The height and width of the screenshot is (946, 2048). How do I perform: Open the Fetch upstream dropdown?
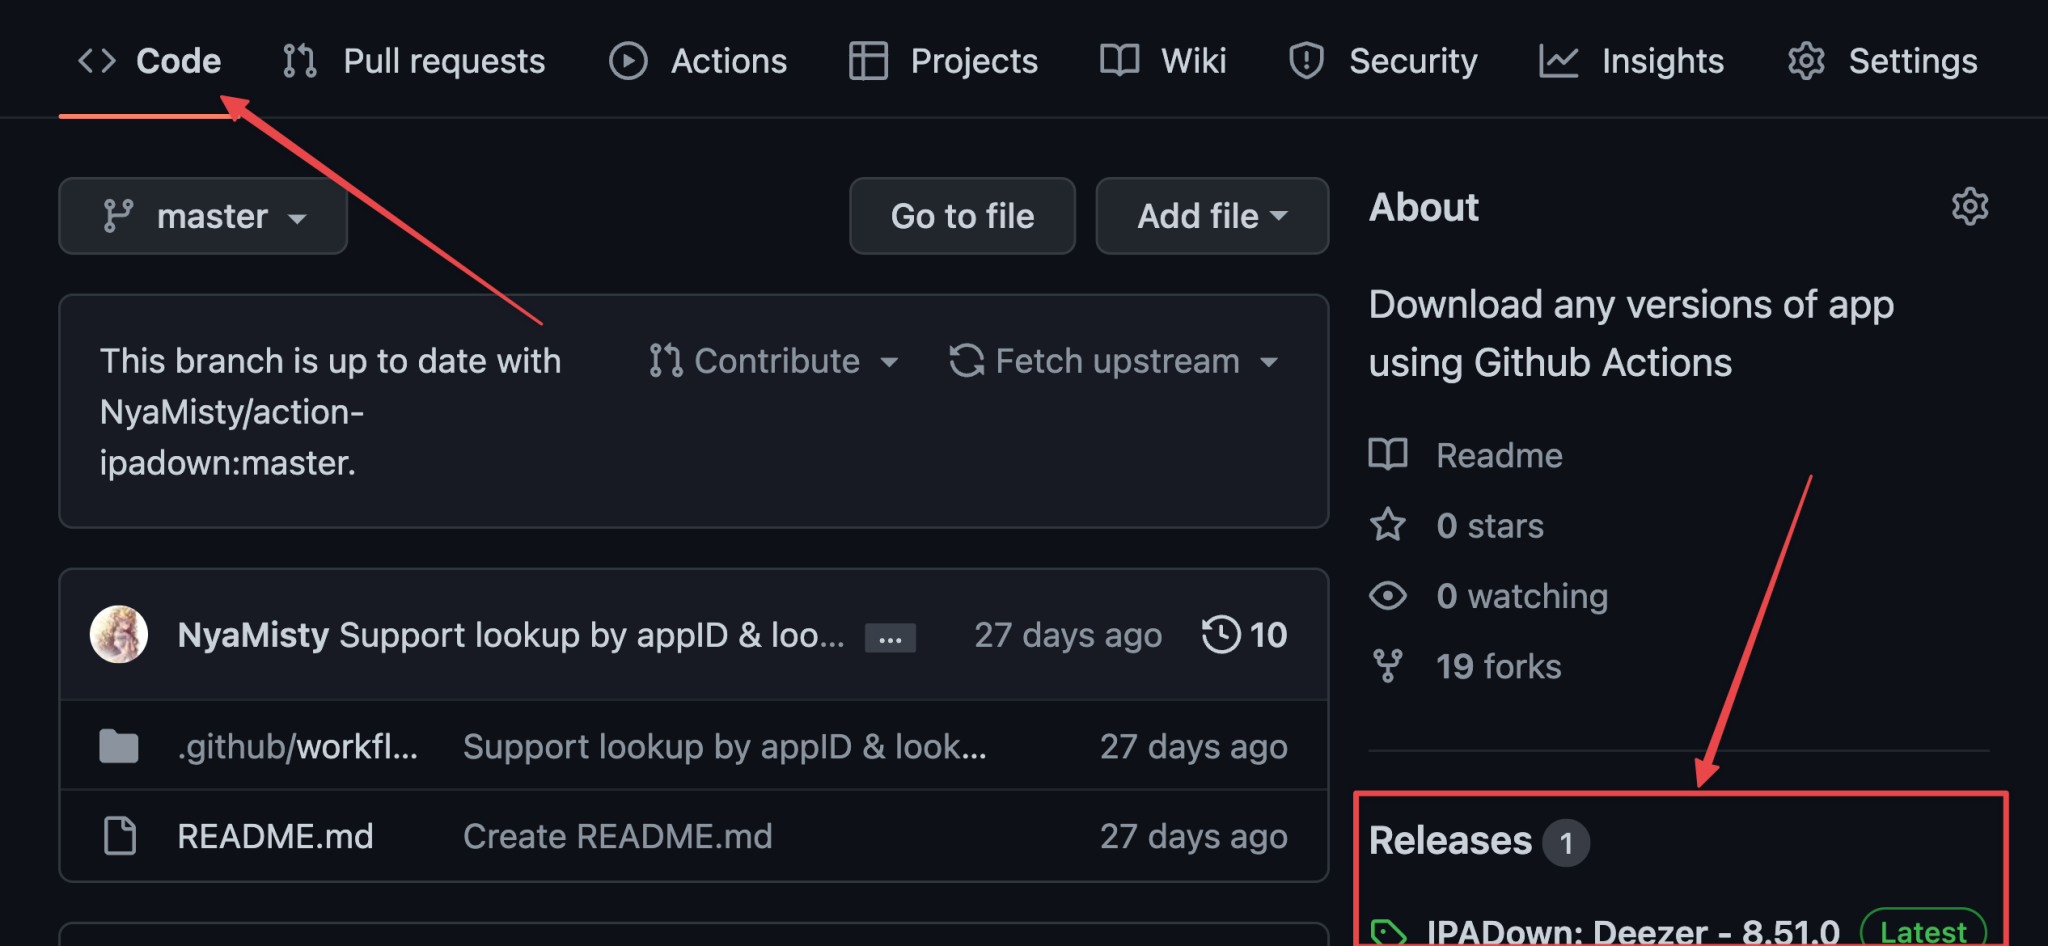pyautogui.click(x=1114, y=361)
